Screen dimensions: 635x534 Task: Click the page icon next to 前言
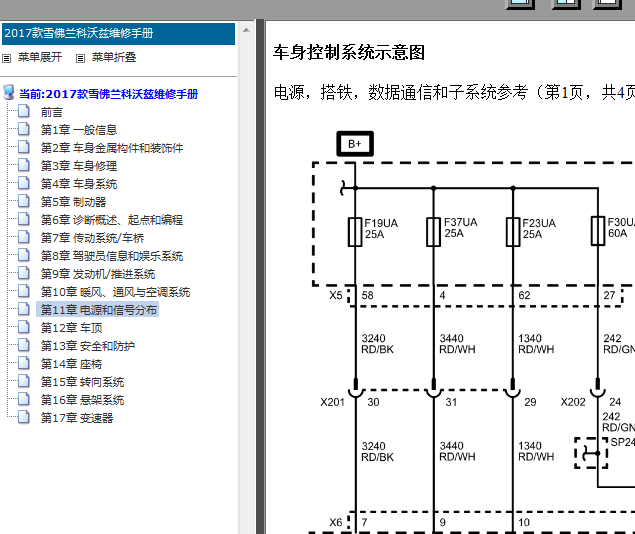tap(24, 111)
